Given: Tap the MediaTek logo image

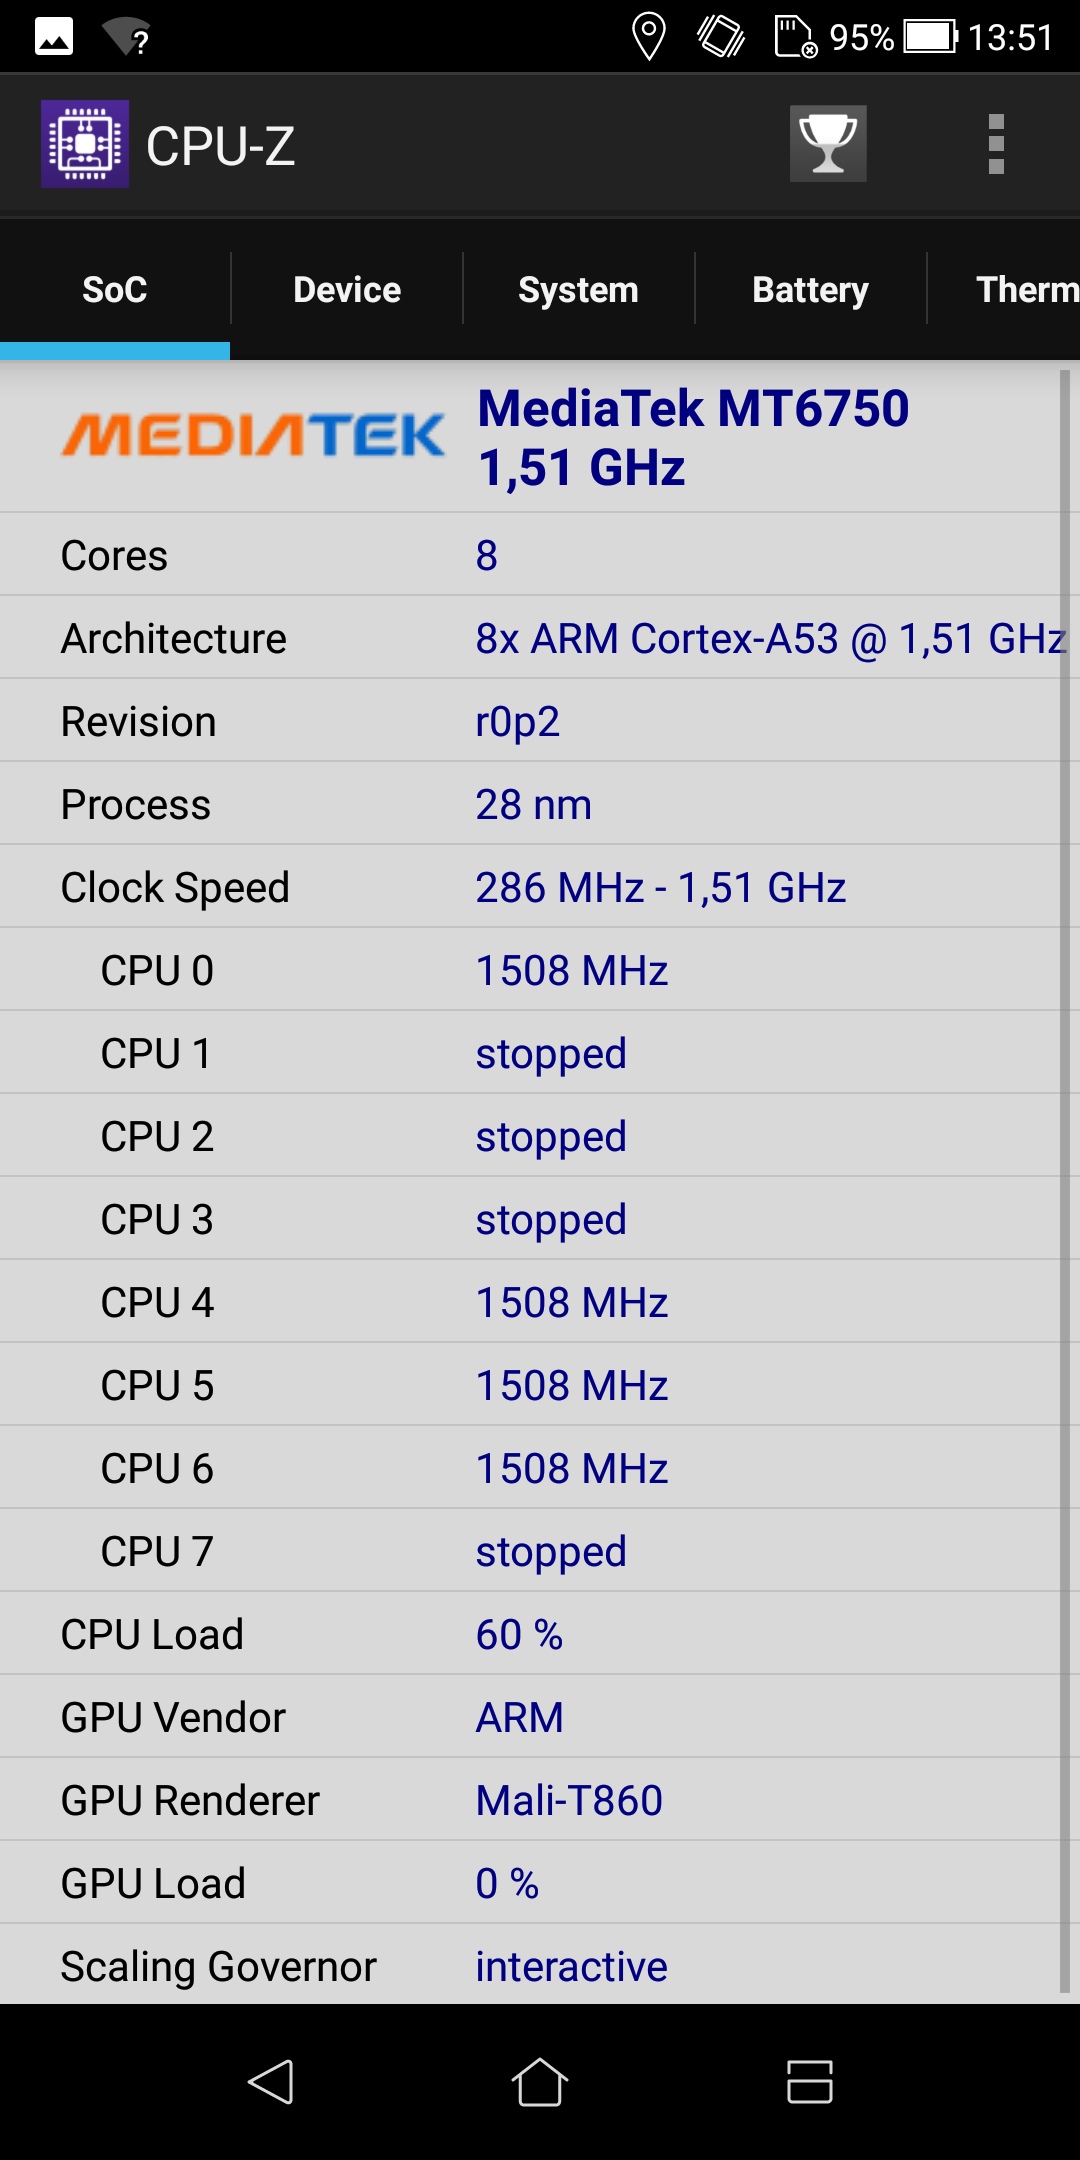Looking at the screenshot, I should point(253,435).
